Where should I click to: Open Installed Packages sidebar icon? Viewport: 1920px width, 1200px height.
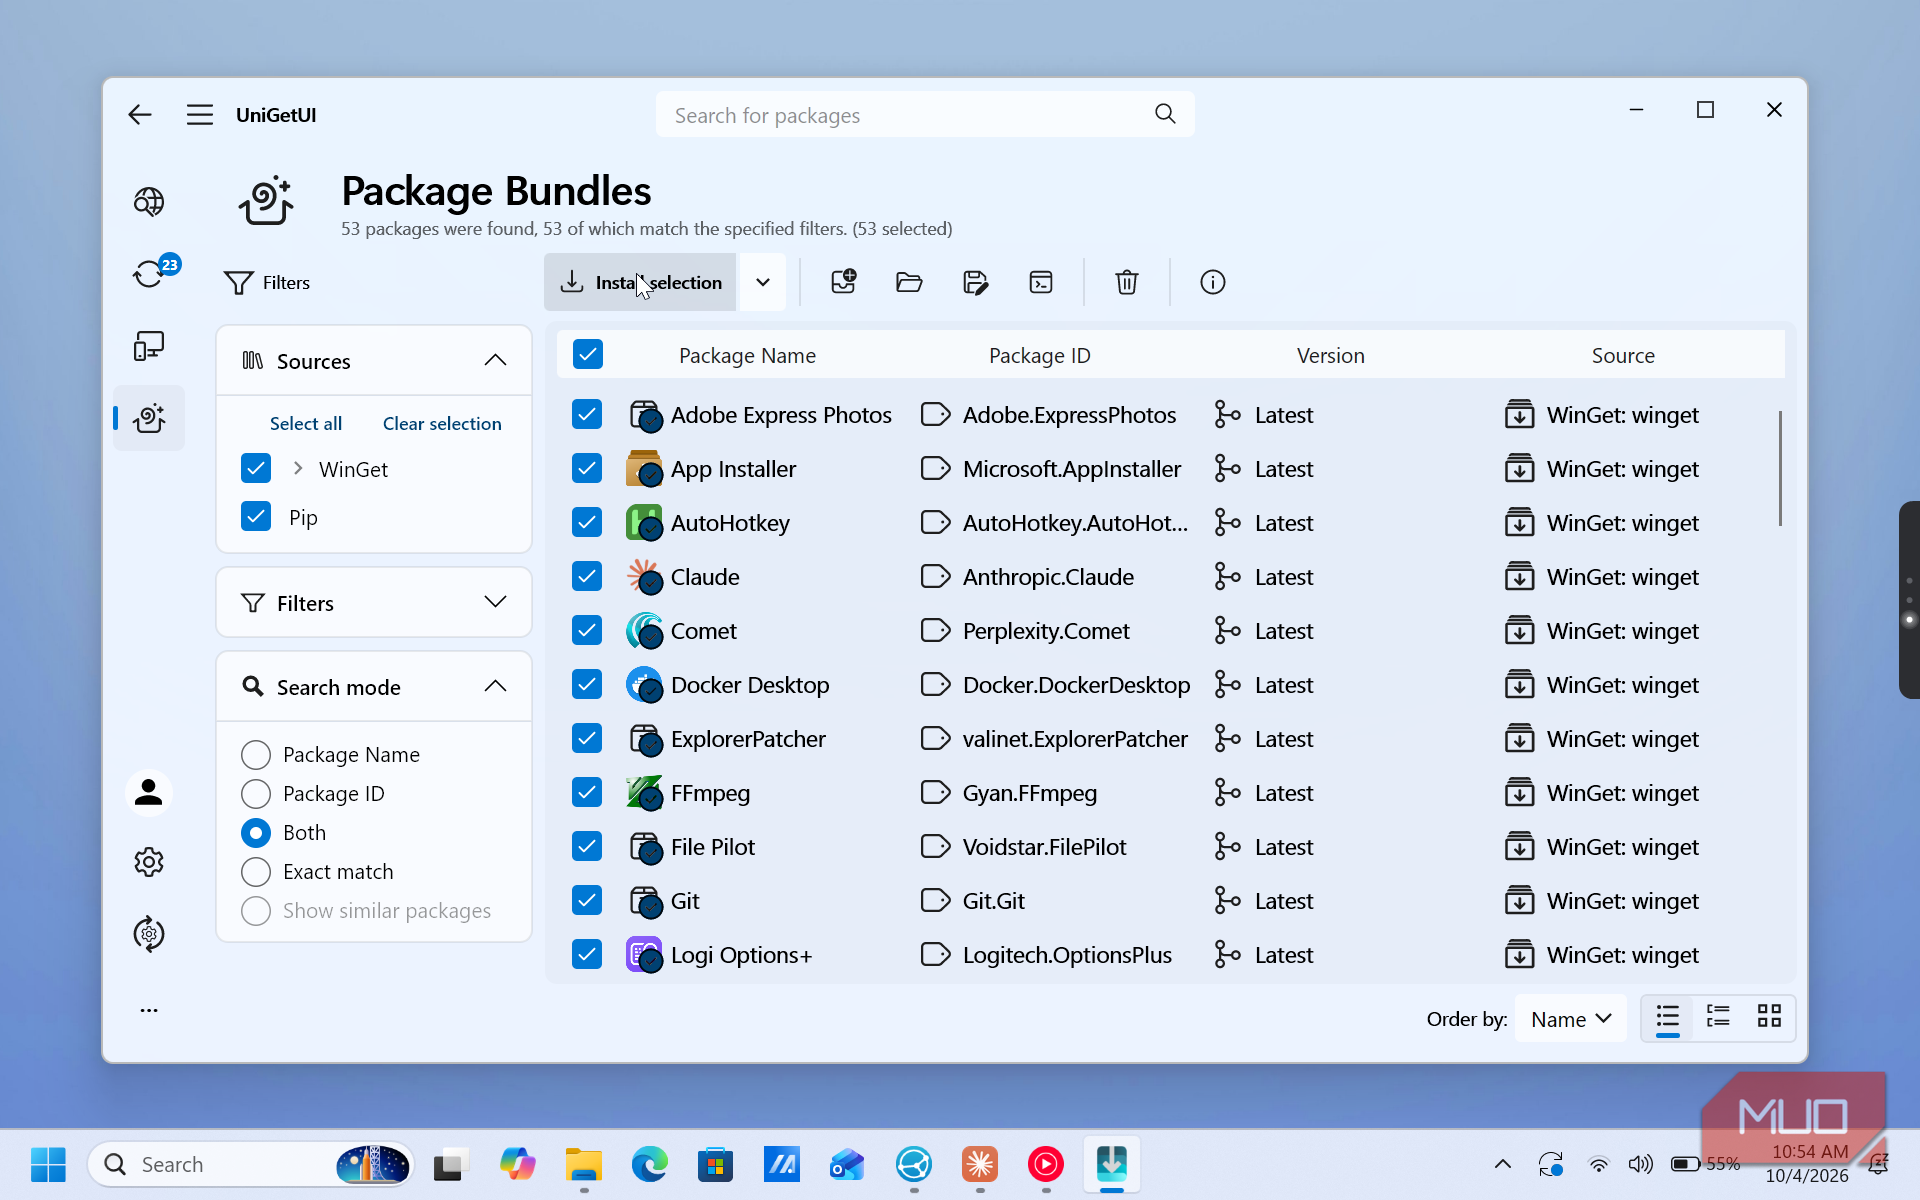point(149,346)
